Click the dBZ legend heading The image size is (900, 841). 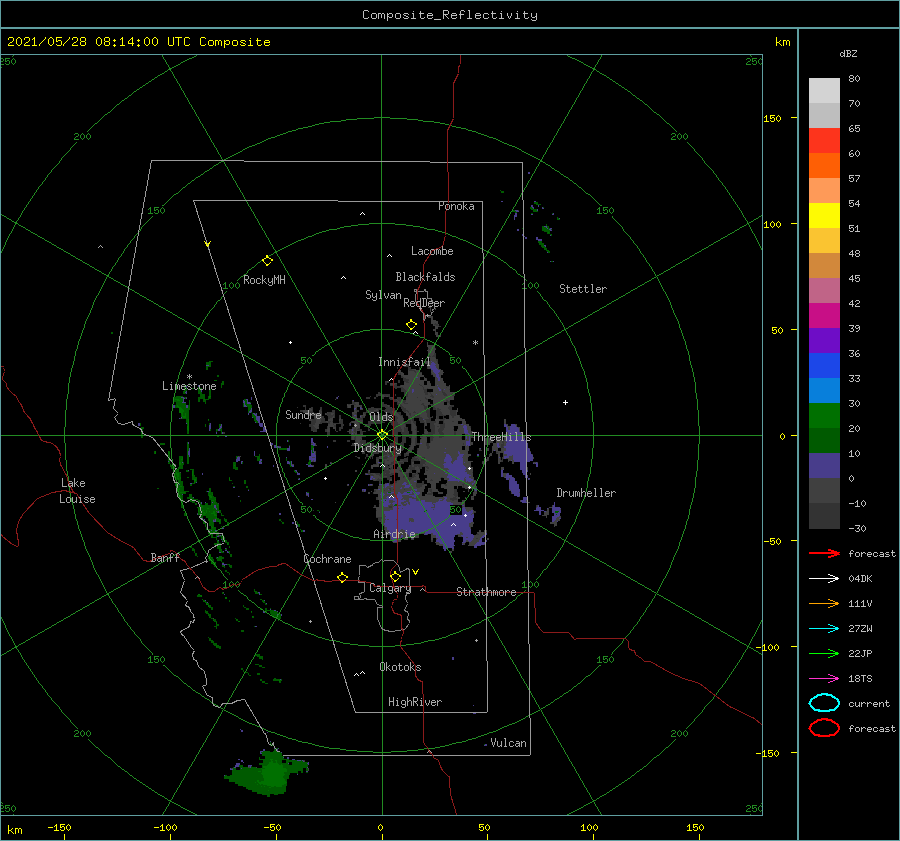point(848,53)
